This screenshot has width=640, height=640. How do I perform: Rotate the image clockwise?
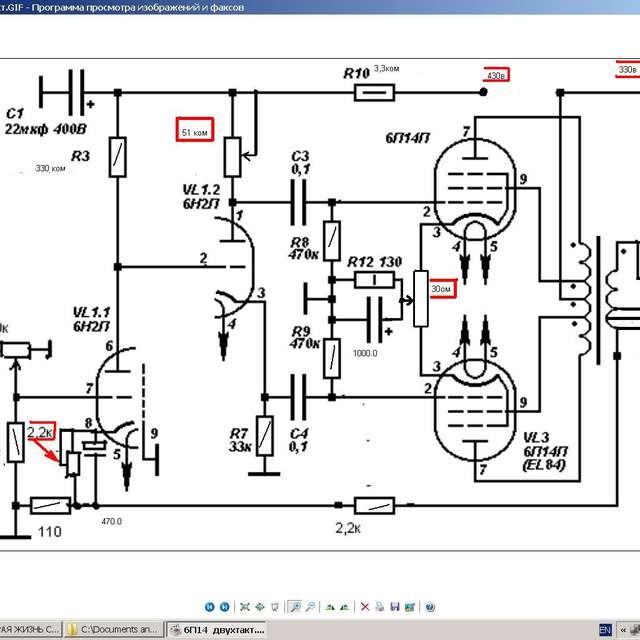330,607
